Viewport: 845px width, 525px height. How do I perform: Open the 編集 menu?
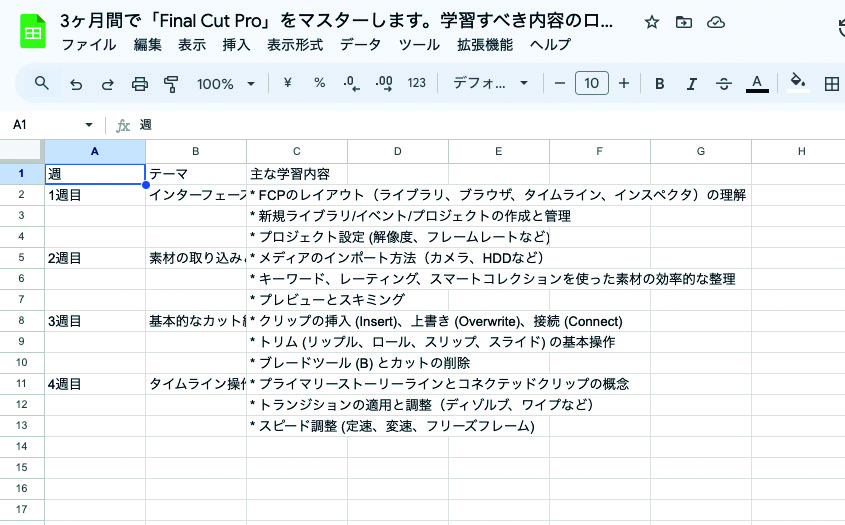pos(148,45)
